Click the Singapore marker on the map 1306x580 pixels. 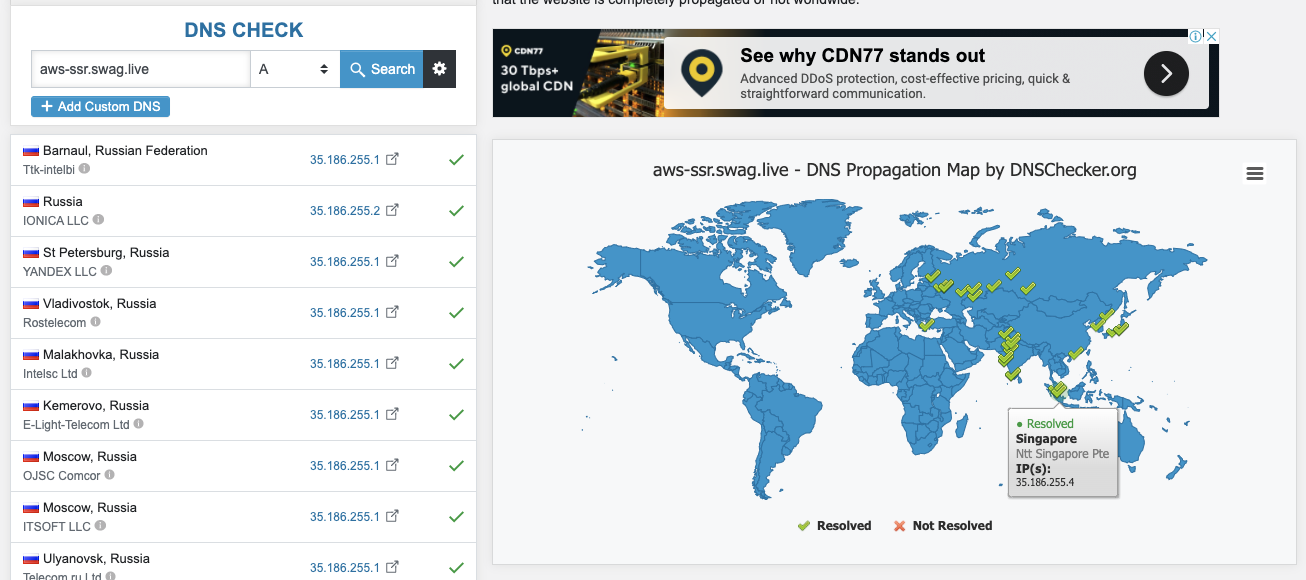(x=1058, y=390)
